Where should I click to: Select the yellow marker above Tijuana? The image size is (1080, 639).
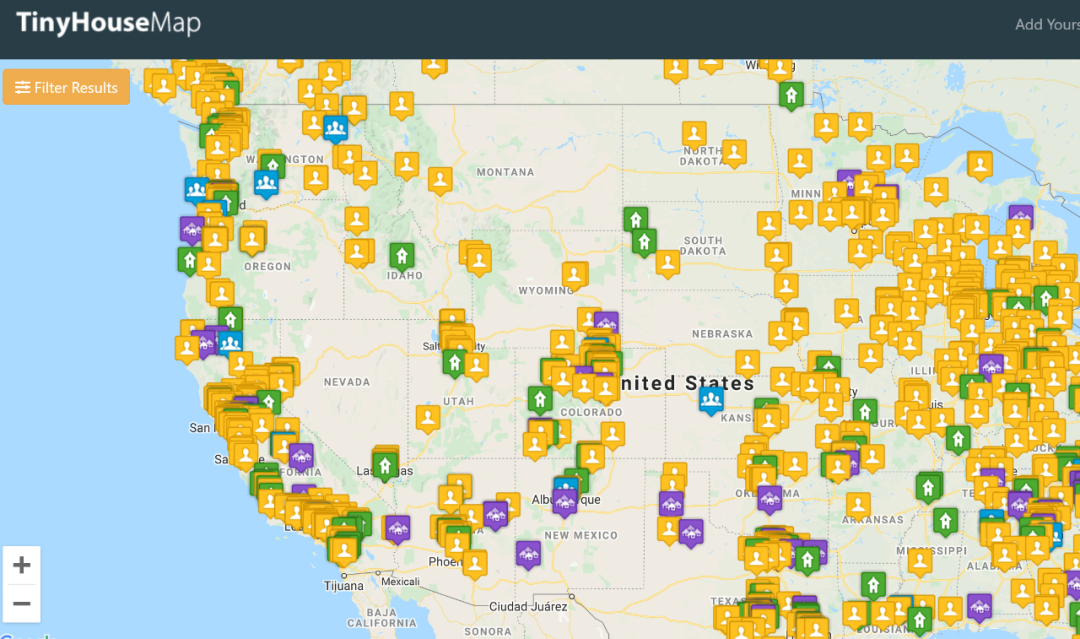click(x=344, y=550)
